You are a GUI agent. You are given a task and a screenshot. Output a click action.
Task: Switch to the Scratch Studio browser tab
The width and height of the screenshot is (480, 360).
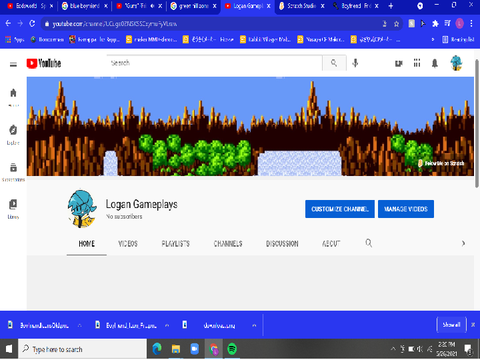pos(302,6)
